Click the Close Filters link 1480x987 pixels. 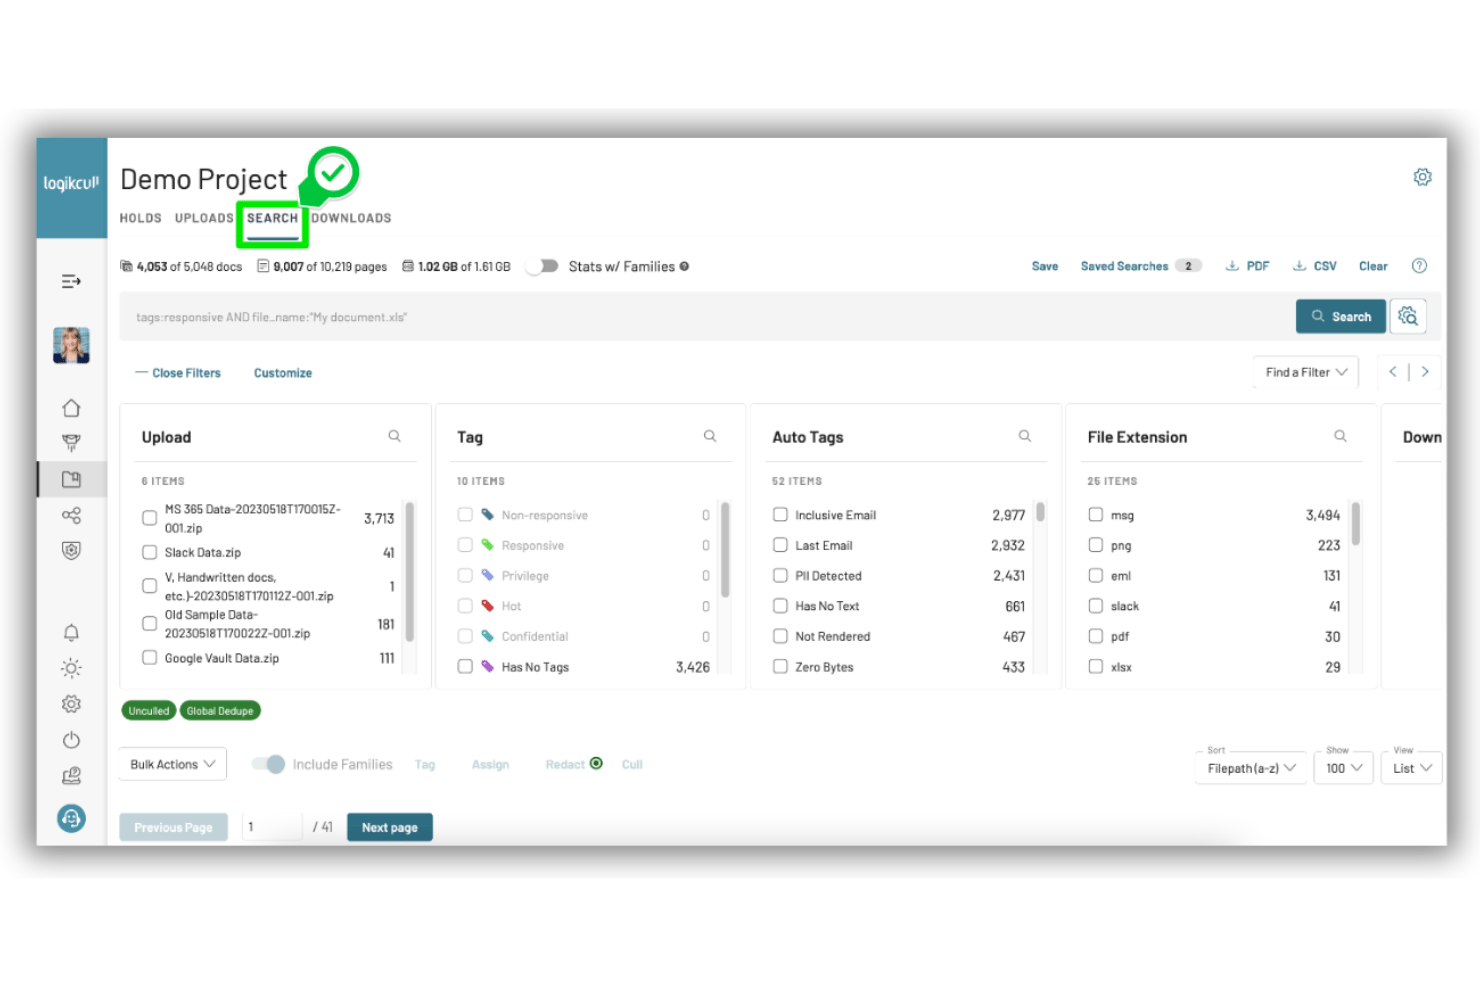tap(179, 373)
